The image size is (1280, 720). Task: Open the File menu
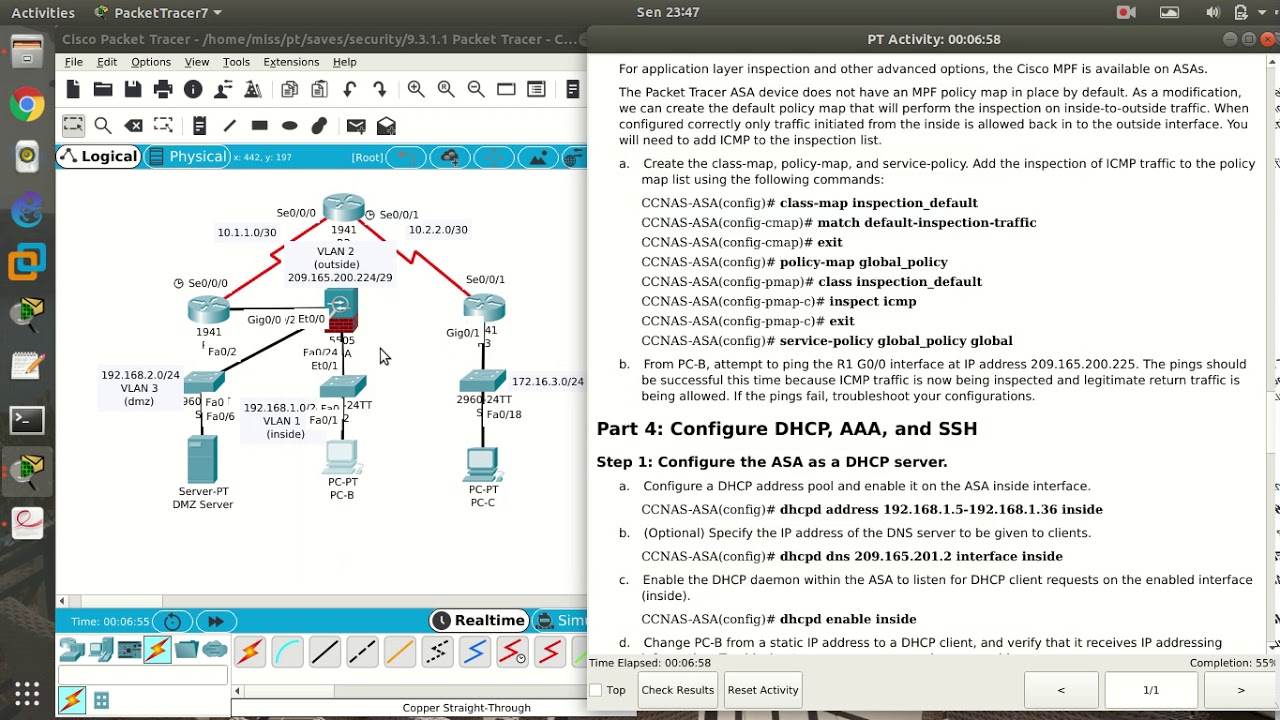click(x=74, y=62)
